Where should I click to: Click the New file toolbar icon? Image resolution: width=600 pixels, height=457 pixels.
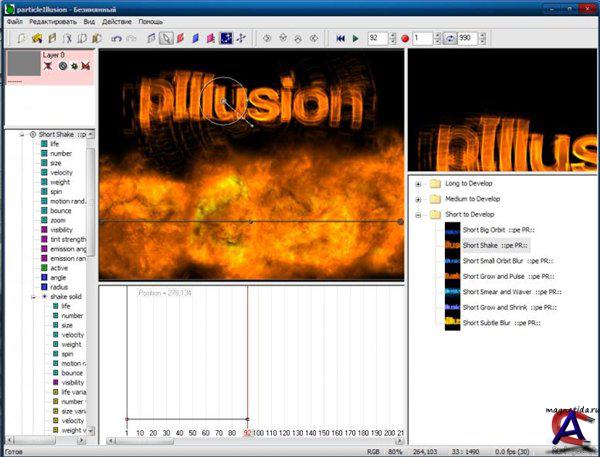(x=22, y=38)
